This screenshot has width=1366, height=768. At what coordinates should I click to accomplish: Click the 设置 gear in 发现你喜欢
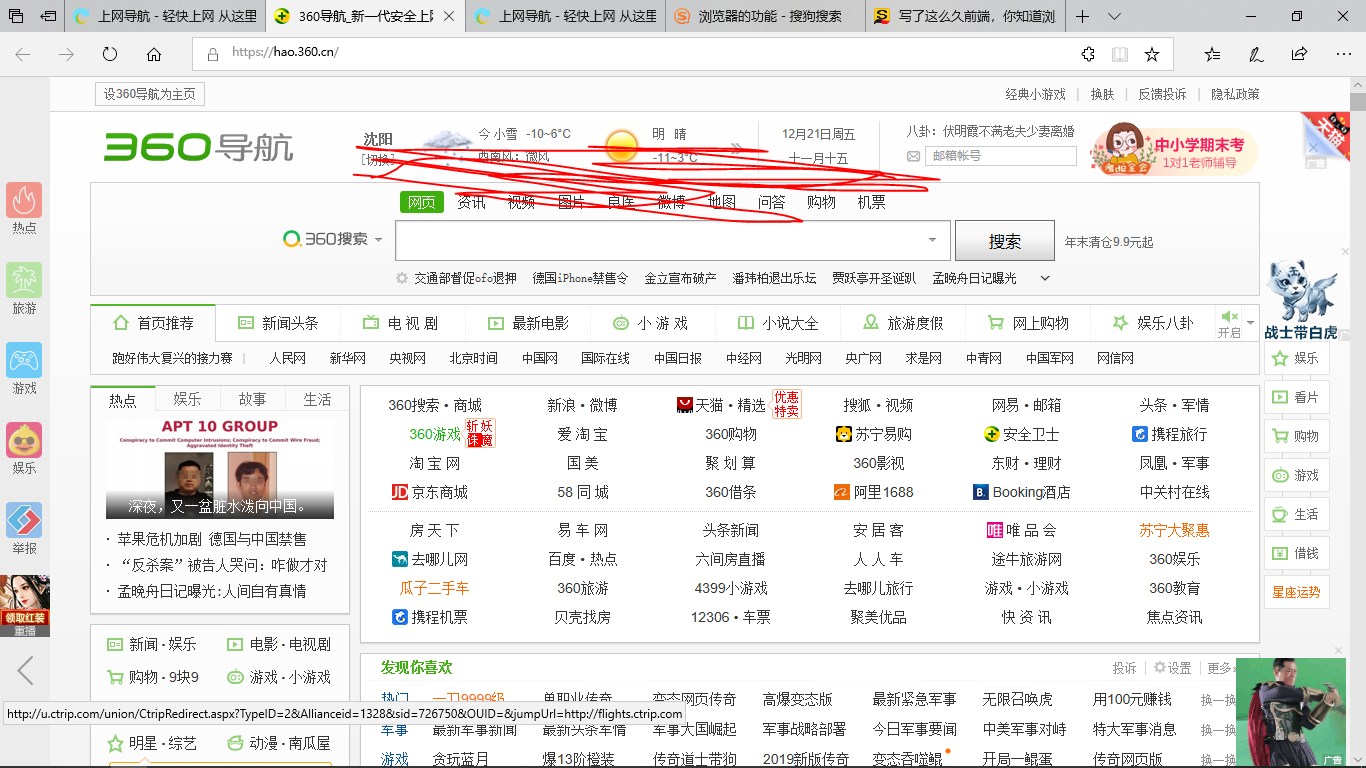click(x=1172, y=667)
